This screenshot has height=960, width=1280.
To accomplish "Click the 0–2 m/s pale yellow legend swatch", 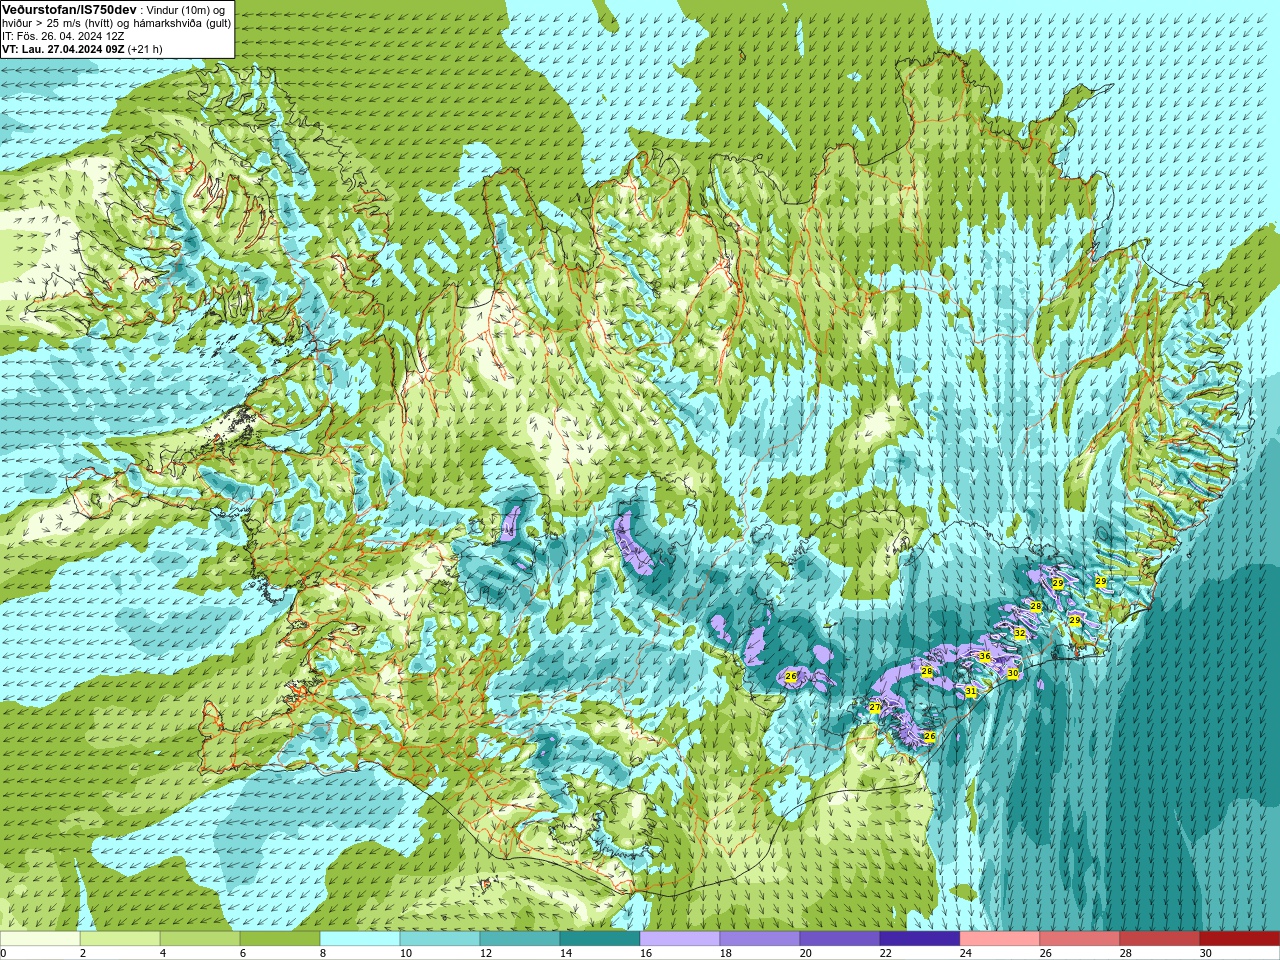I will point(40,939).
